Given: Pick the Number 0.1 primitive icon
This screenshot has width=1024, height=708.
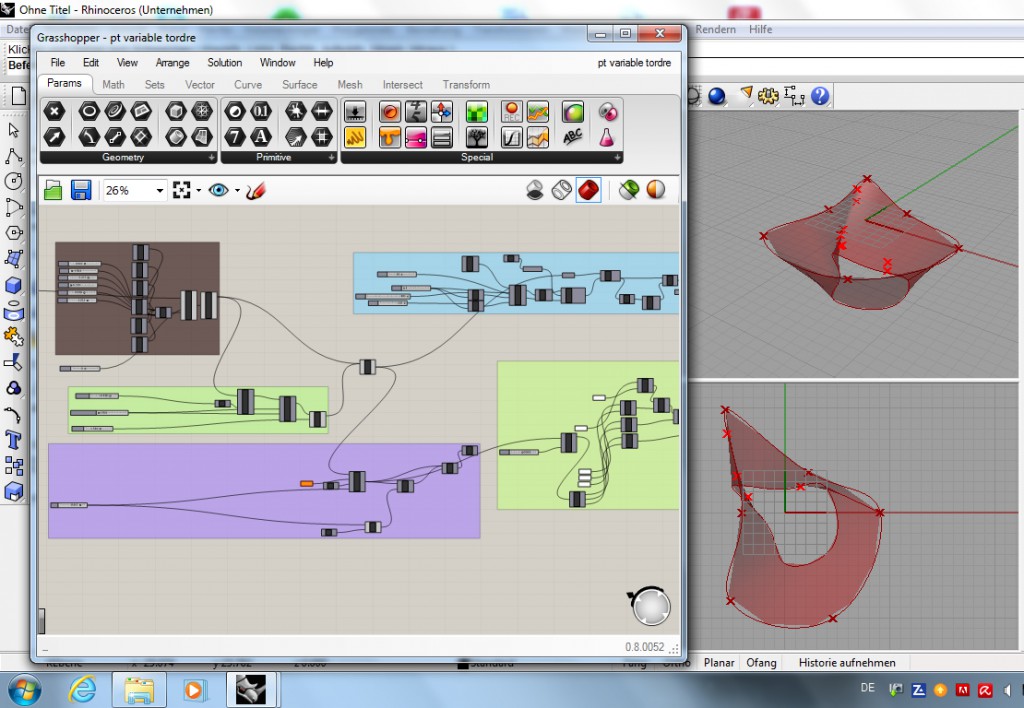Looking at the screenshot, I should coord(261,111).
